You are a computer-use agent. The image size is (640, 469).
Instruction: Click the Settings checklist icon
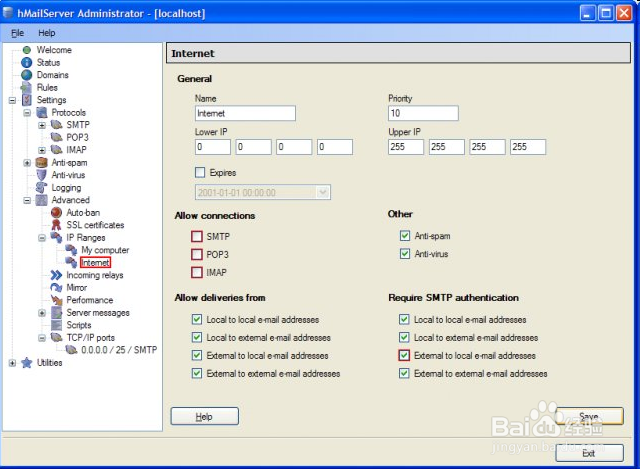[27, 100]
